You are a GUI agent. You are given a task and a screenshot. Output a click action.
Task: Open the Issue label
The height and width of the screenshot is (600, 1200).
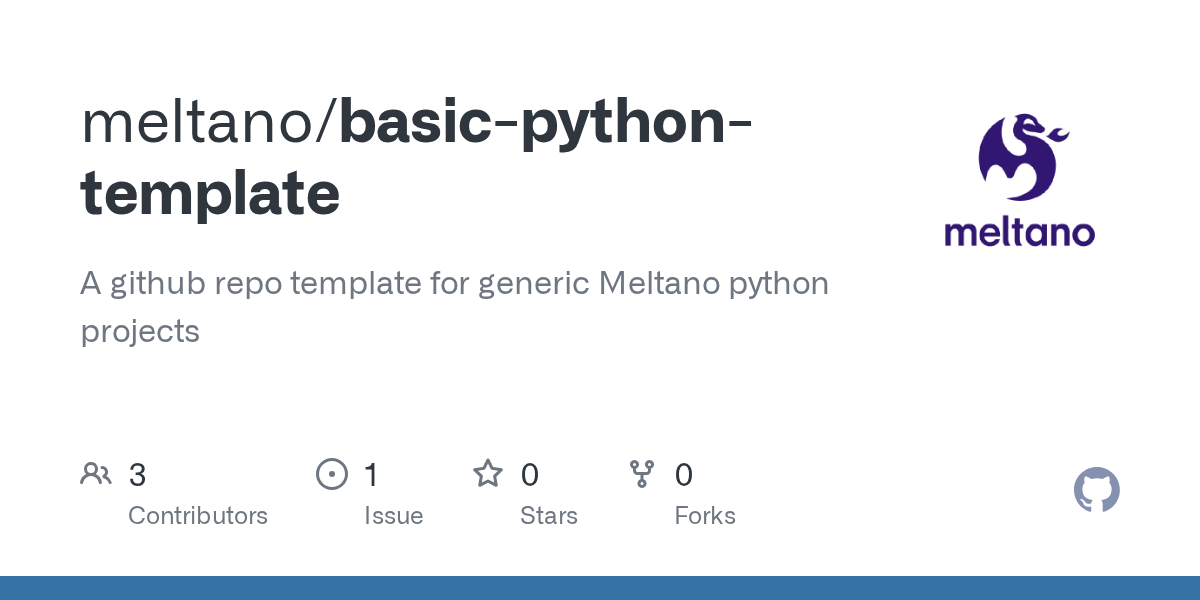click(393, 516)
